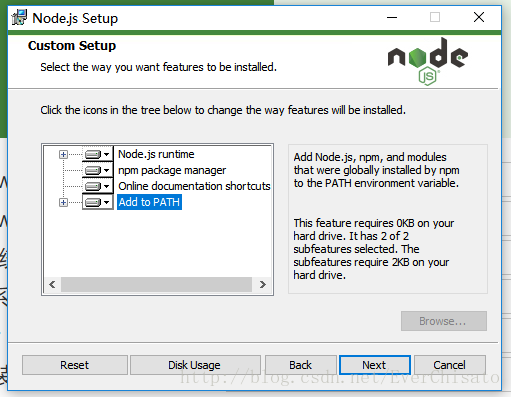Click the Node.js Setup installer icon in title bar
Viewport: 511px width, 397px height.
[19, 18]
